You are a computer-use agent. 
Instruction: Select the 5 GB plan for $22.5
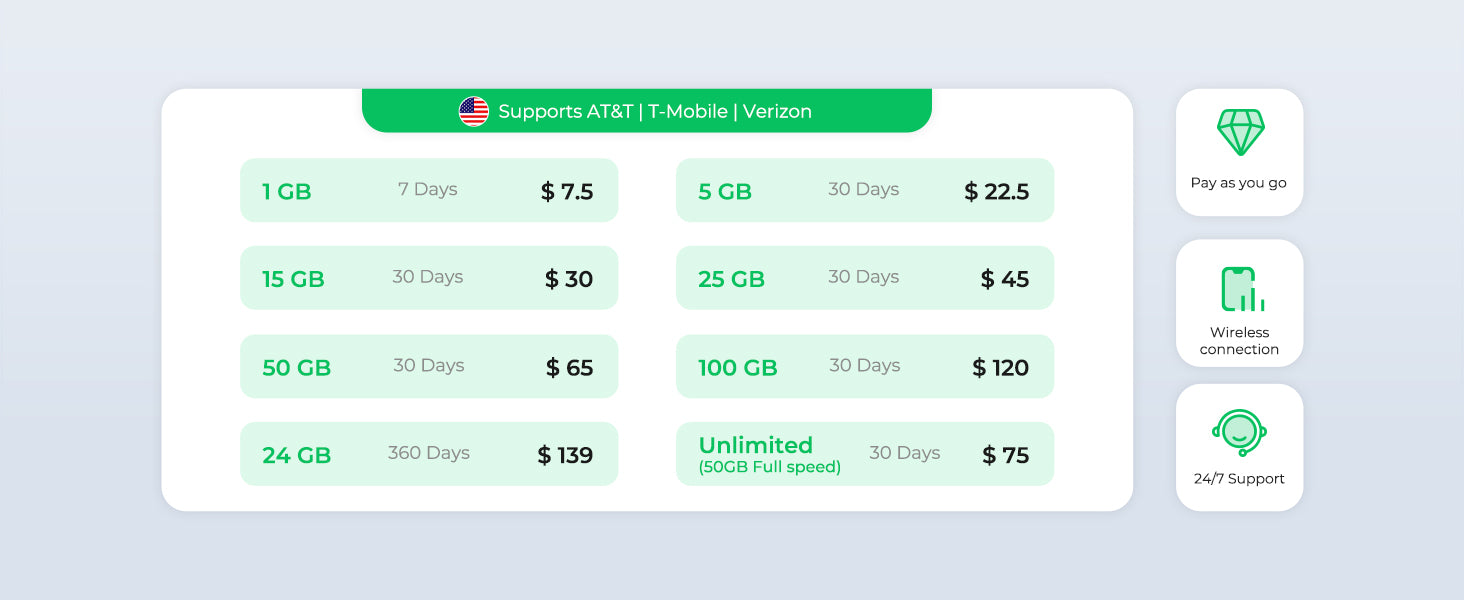tap(865, 190)
